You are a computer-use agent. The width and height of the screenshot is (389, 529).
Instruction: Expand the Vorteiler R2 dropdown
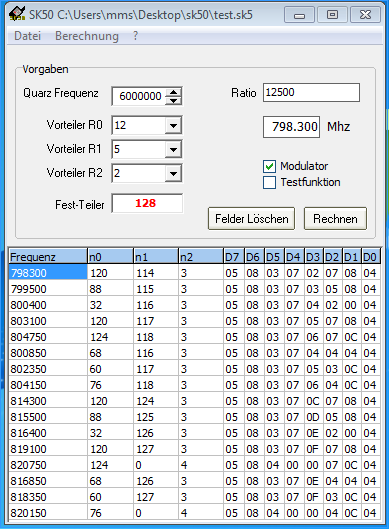(173, 173)
